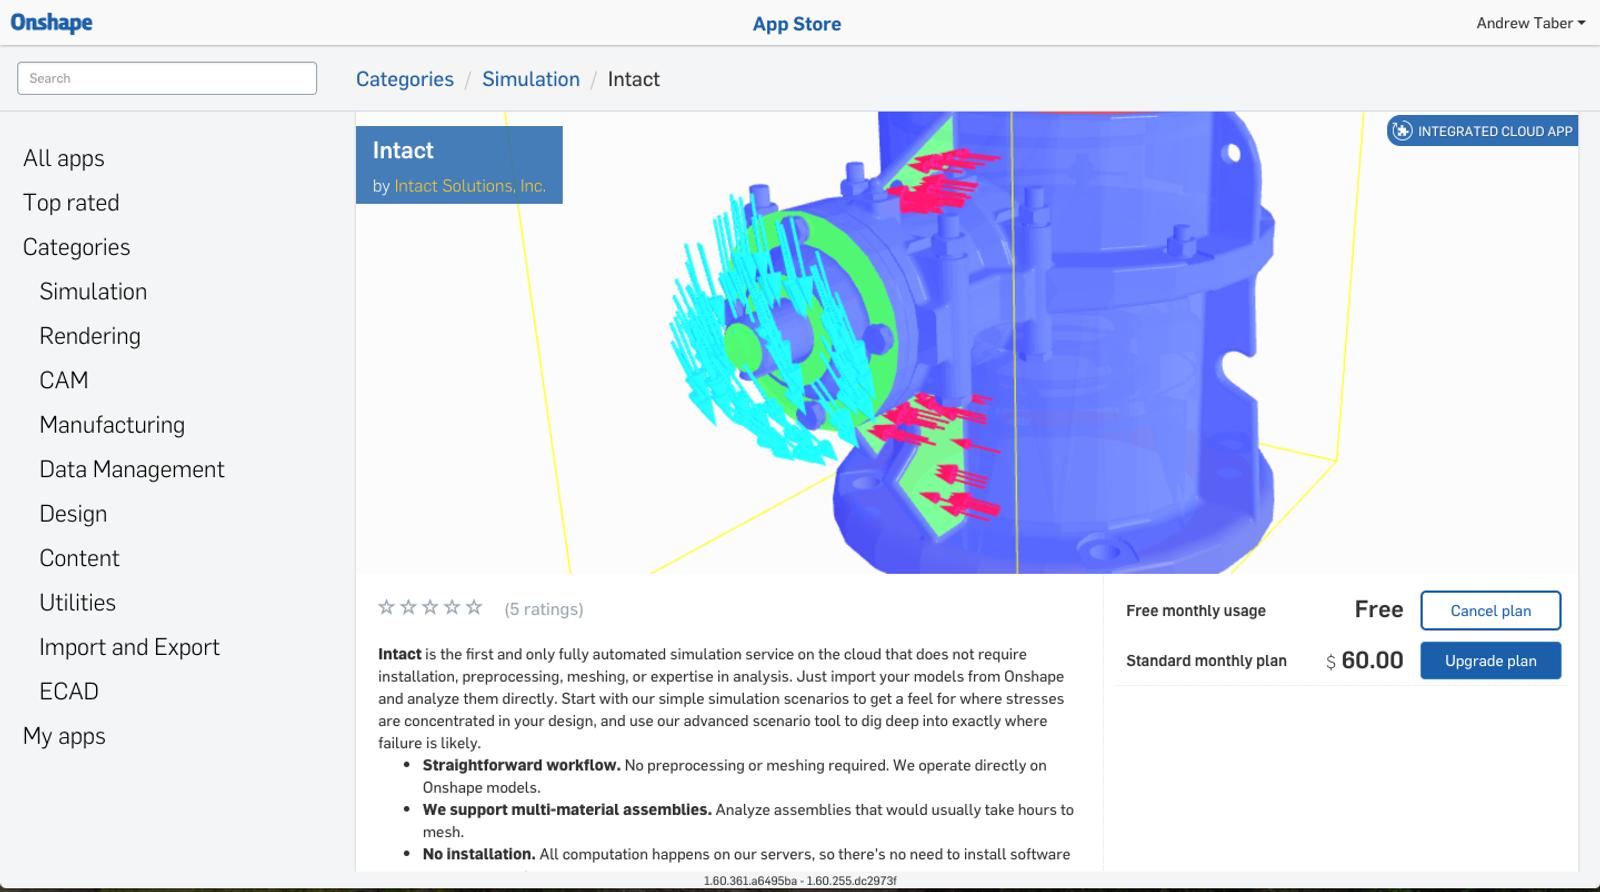Open the Categories breadcrumb link
The image size is (1600, 892).
pos(404,79)
